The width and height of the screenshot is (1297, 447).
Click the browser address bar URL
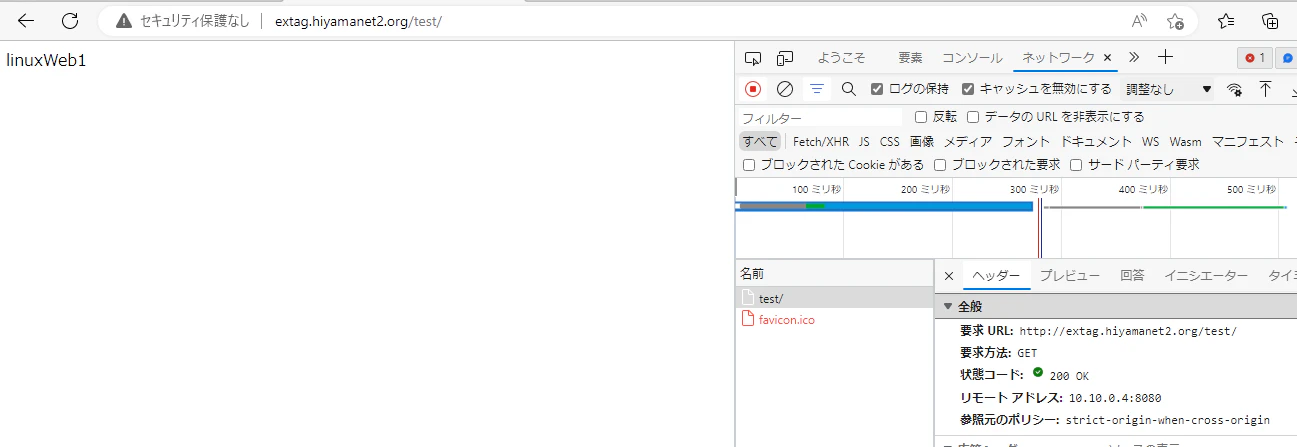point(358,21)
